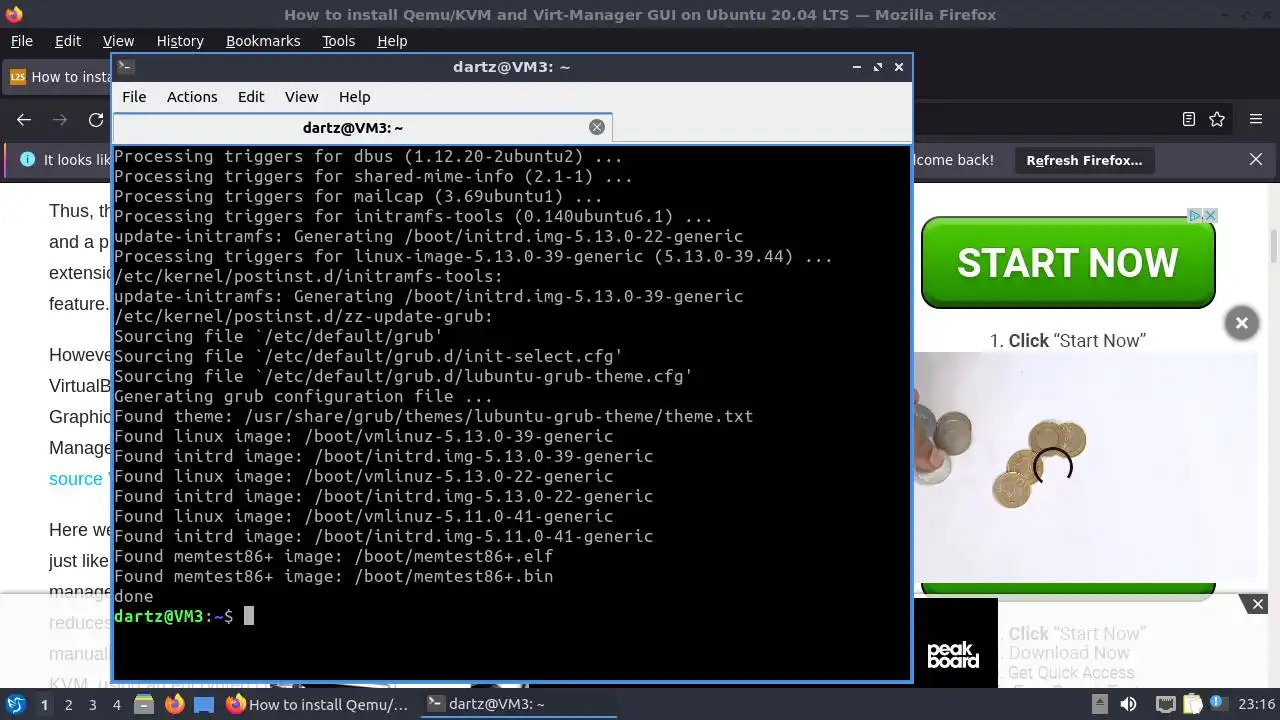This screenshot has height=720, width=1280.
Task: Open Firefox View menu
Action: point(118,41)
